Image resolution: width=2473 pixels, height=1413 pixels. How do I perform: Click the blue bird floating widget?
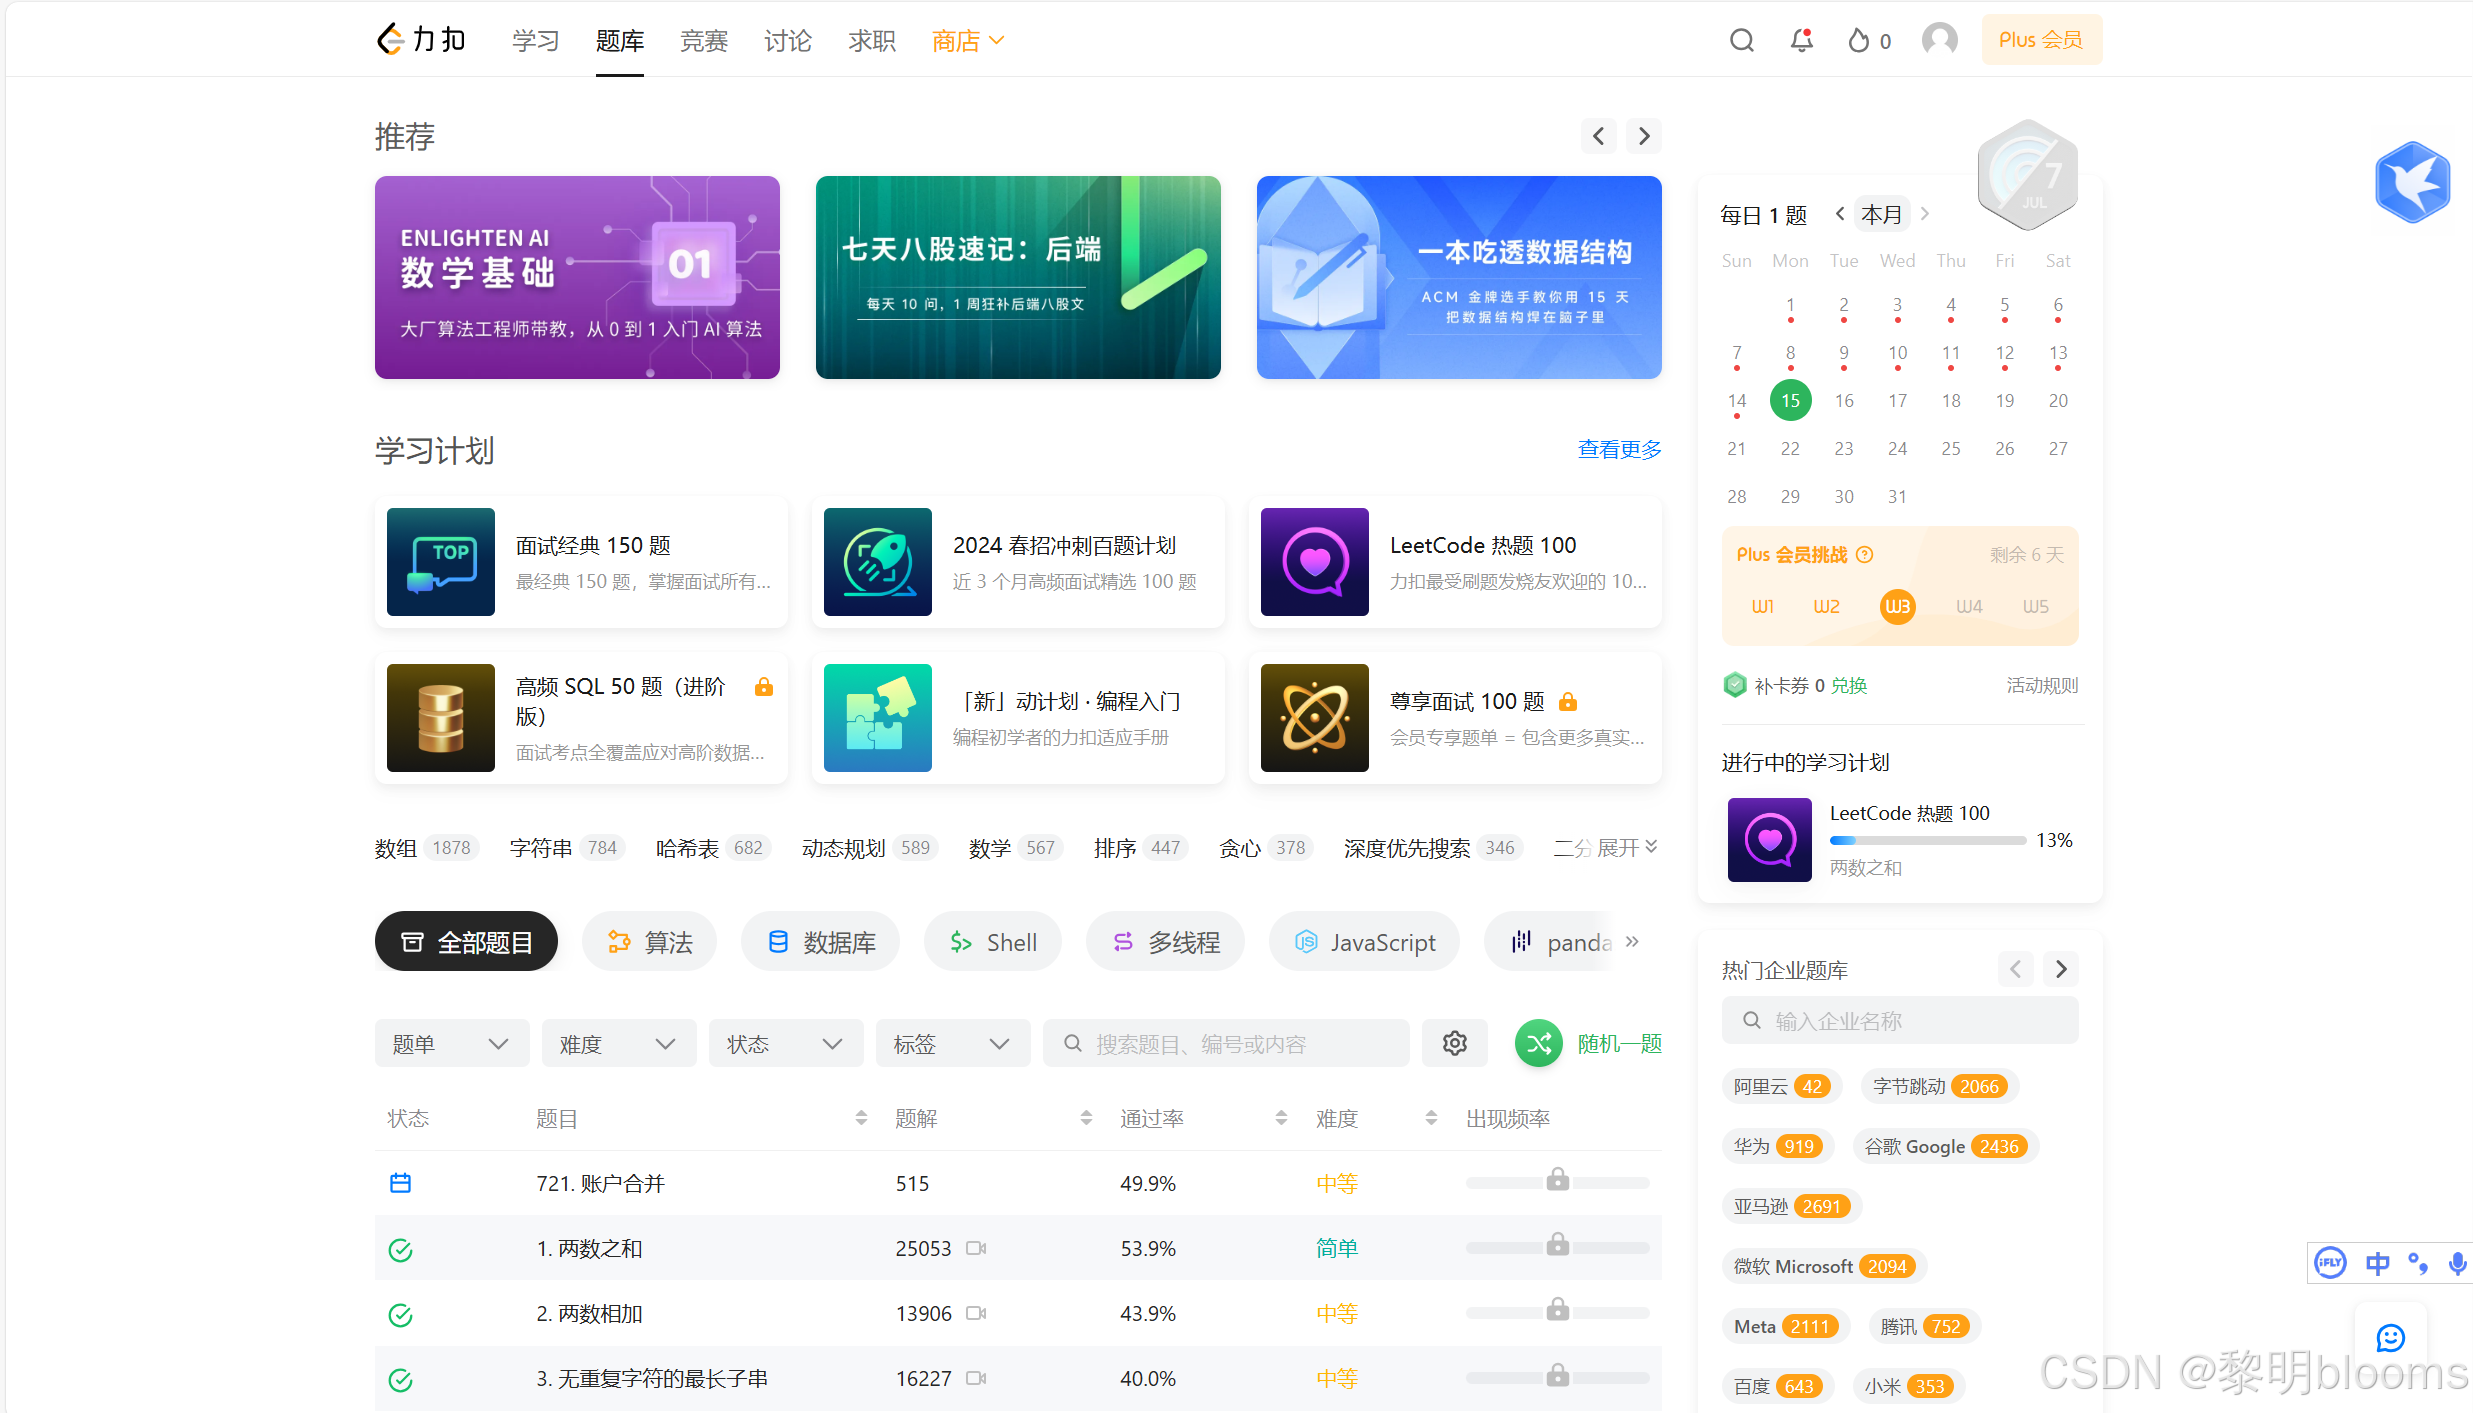pos(2413,182)
